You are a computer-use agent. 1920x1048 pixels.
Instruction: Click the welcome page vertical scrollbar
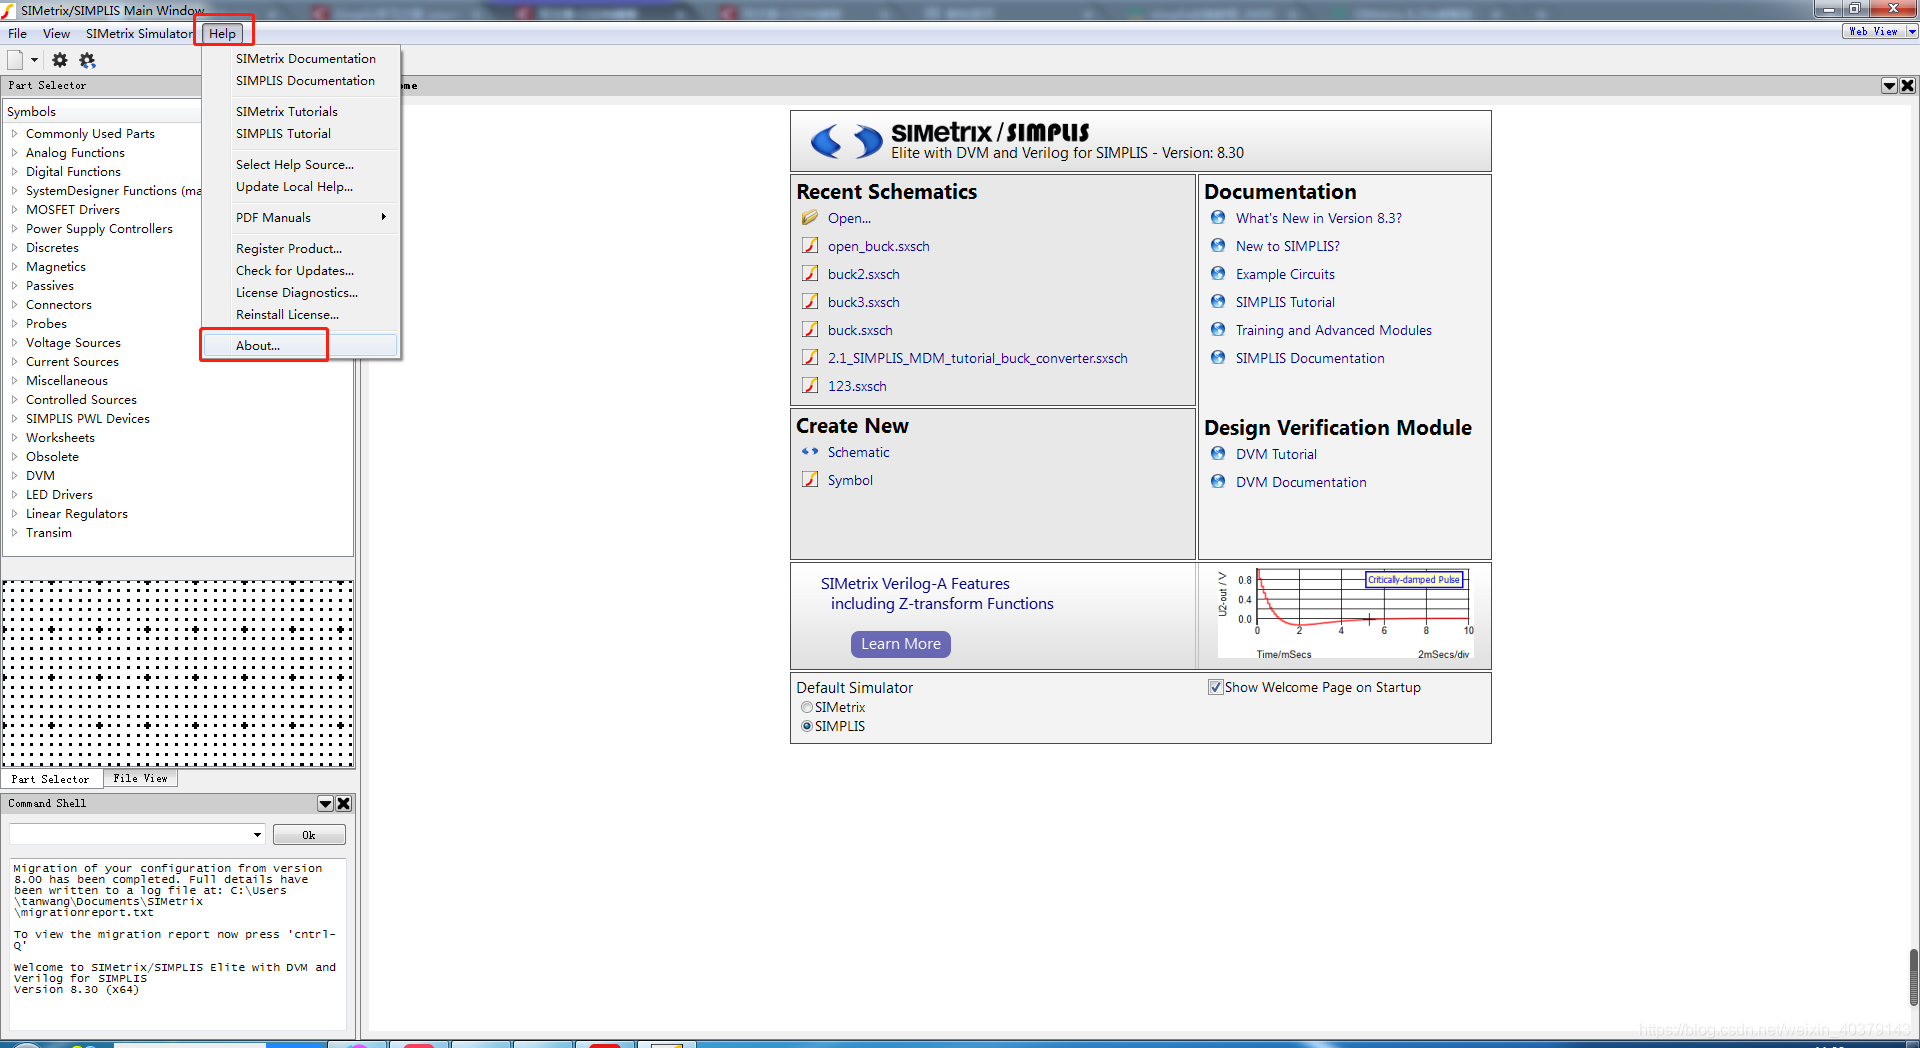click(1913, 978)
